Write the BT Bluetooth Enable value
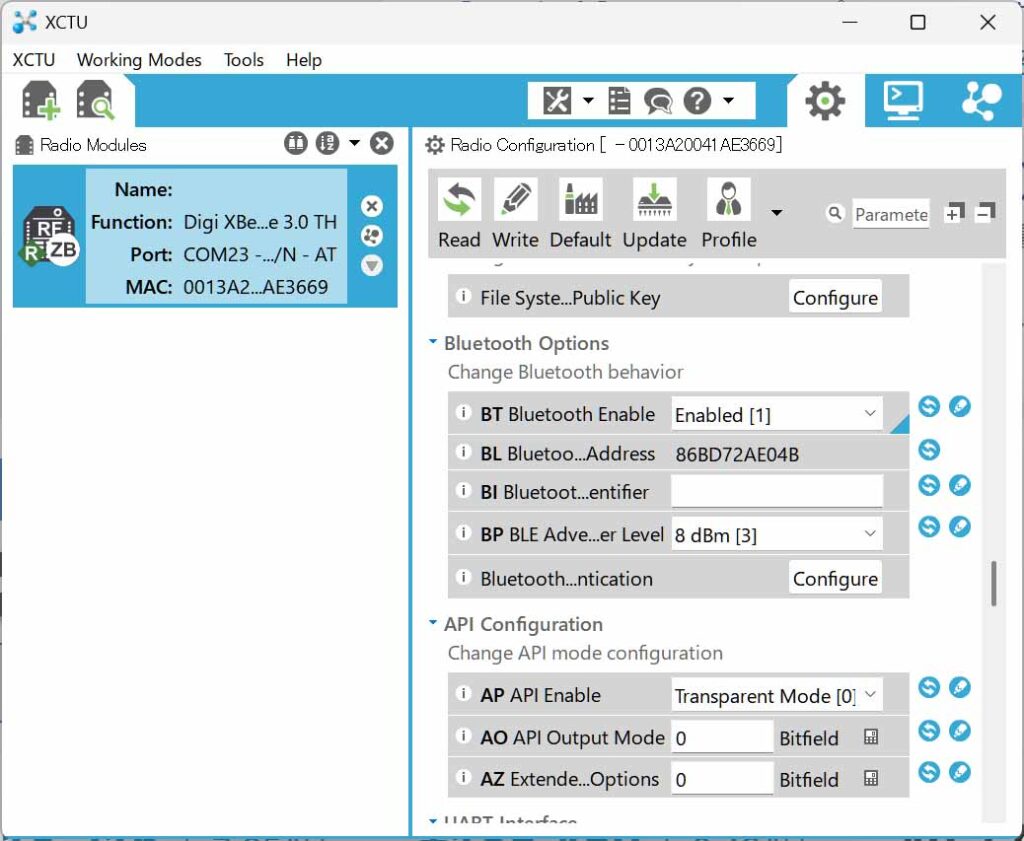This screenshot has width=1024, height=841. coord(960,406)
